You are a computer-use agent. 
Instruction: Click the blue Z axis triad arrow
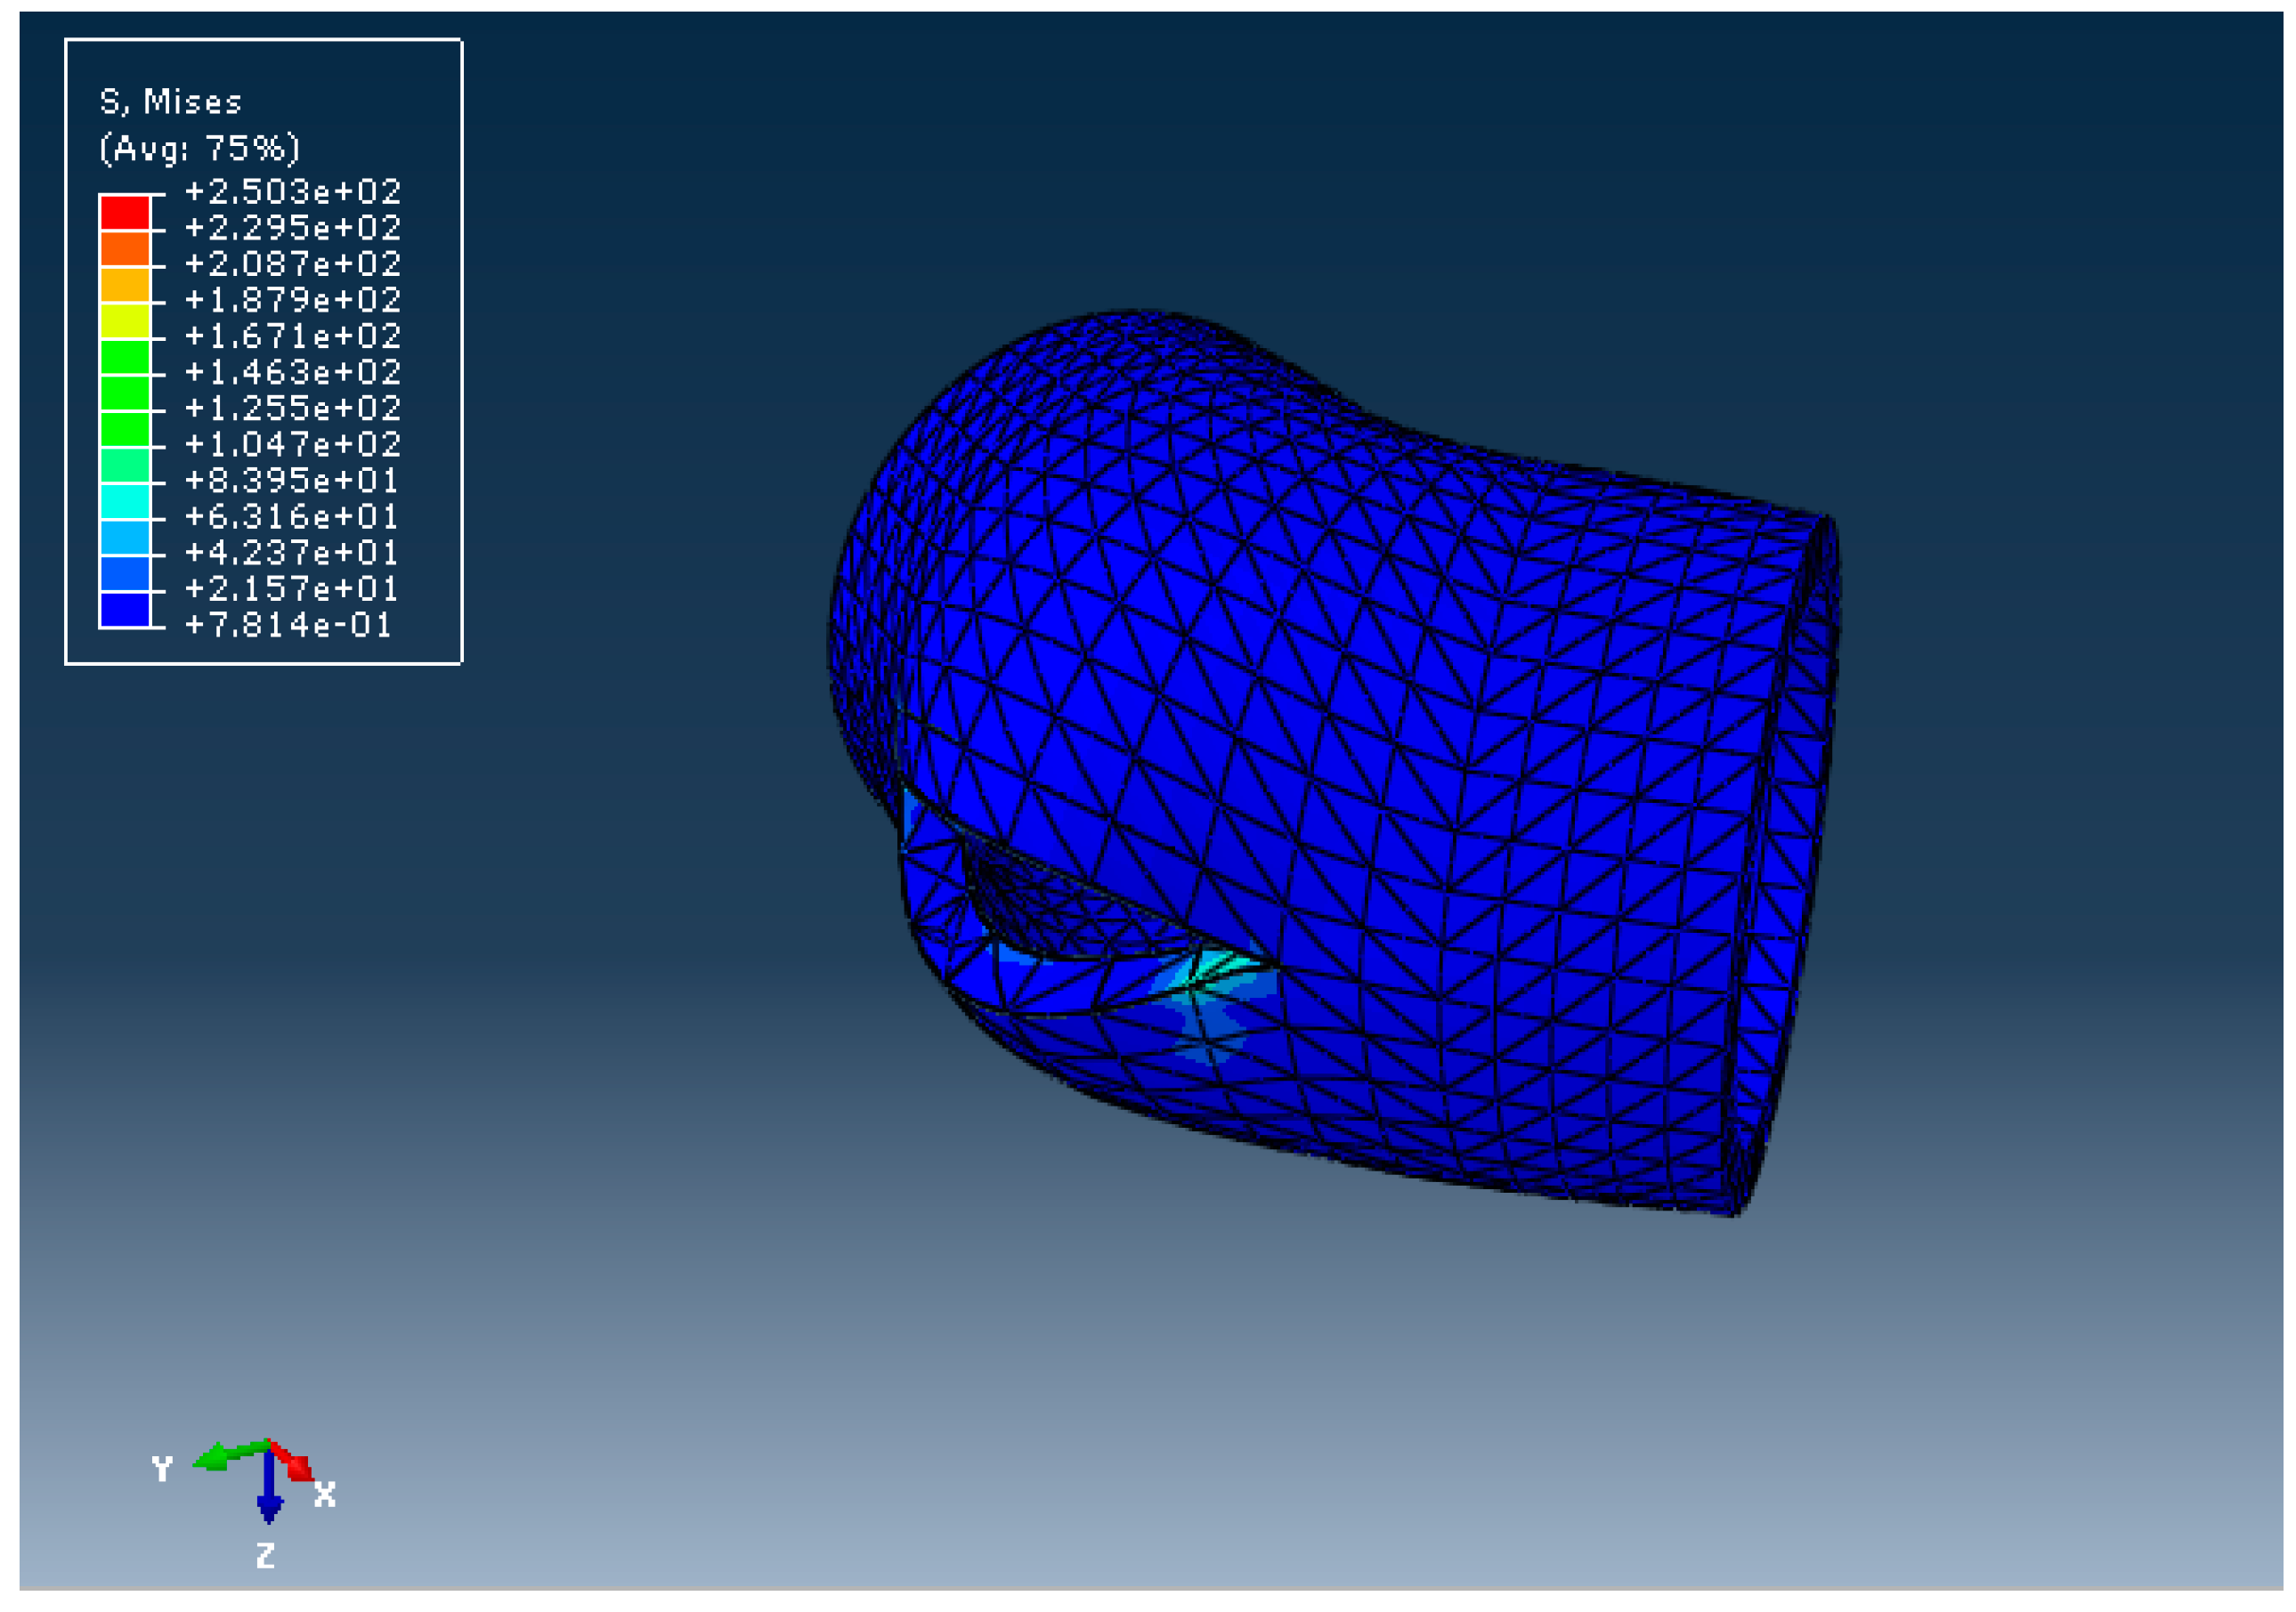click(269, 1492)
